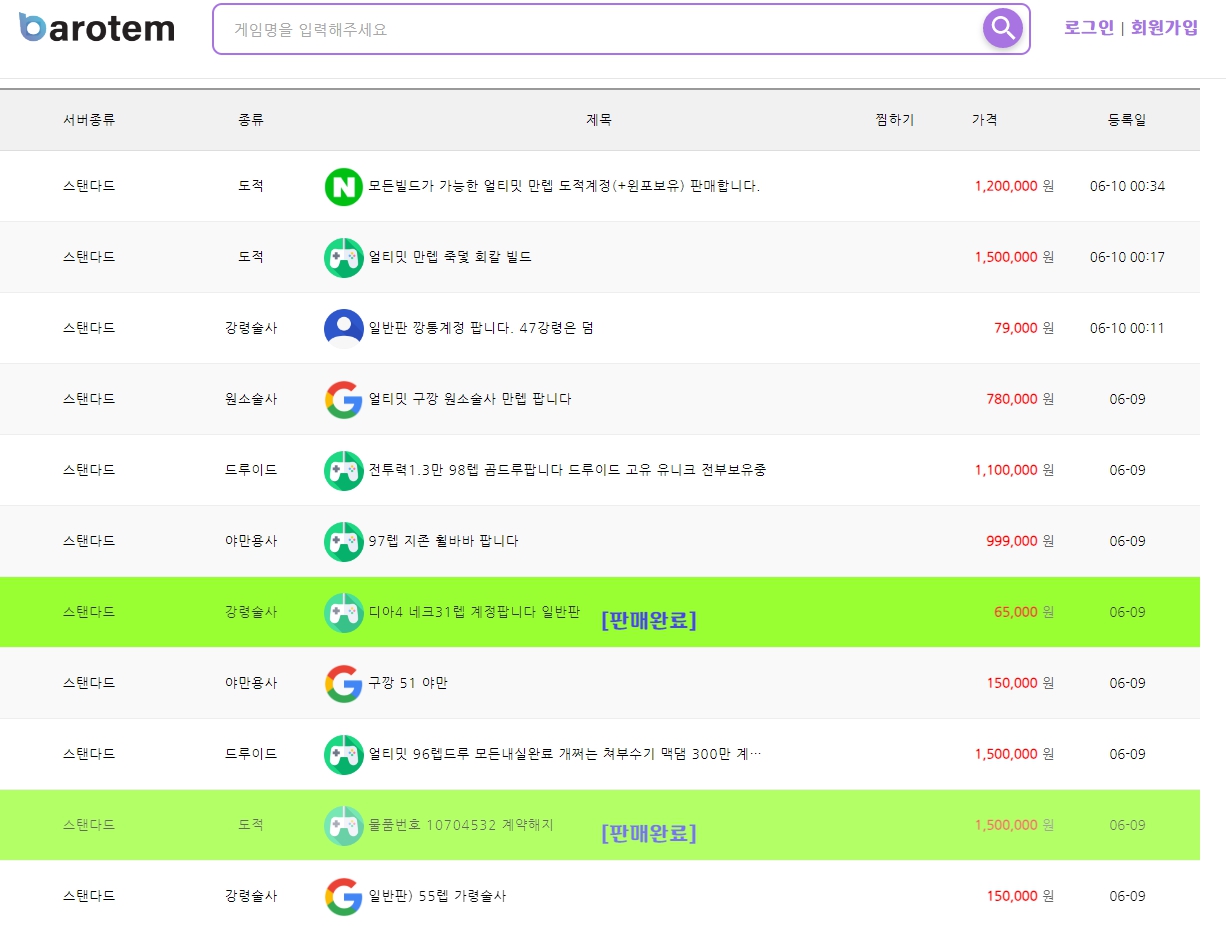Image resolution: width=1226 pixels, height=926 pixels.
Task: Click the blue profile icon on 깡통계정 listing
Action: coord(343,328)
